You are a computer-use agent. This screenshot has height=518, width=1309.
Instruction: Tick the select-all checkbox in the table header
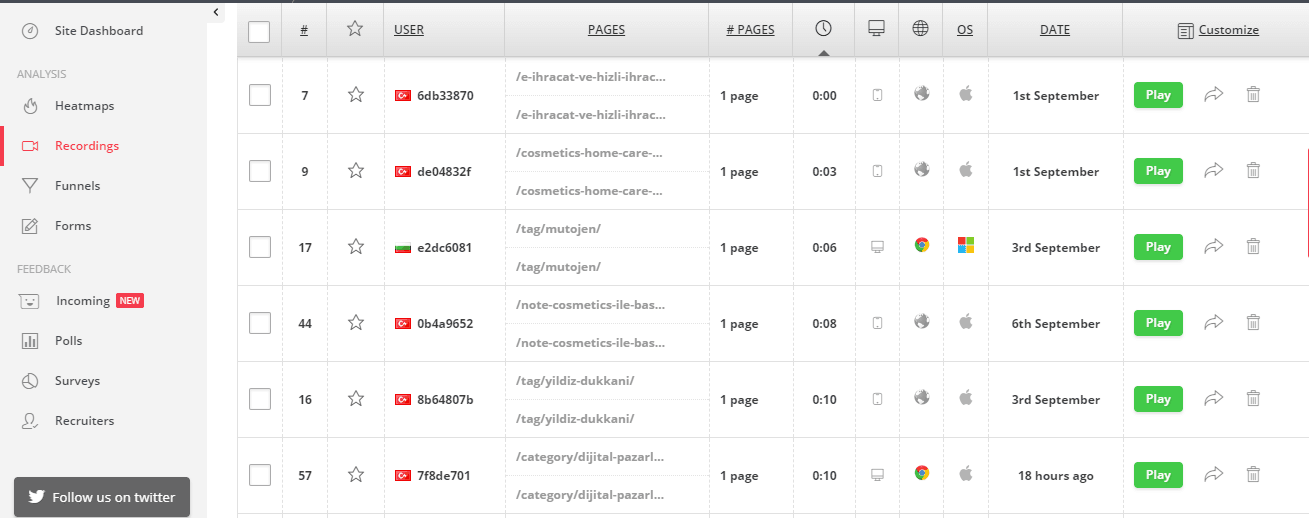pos(259,32)
